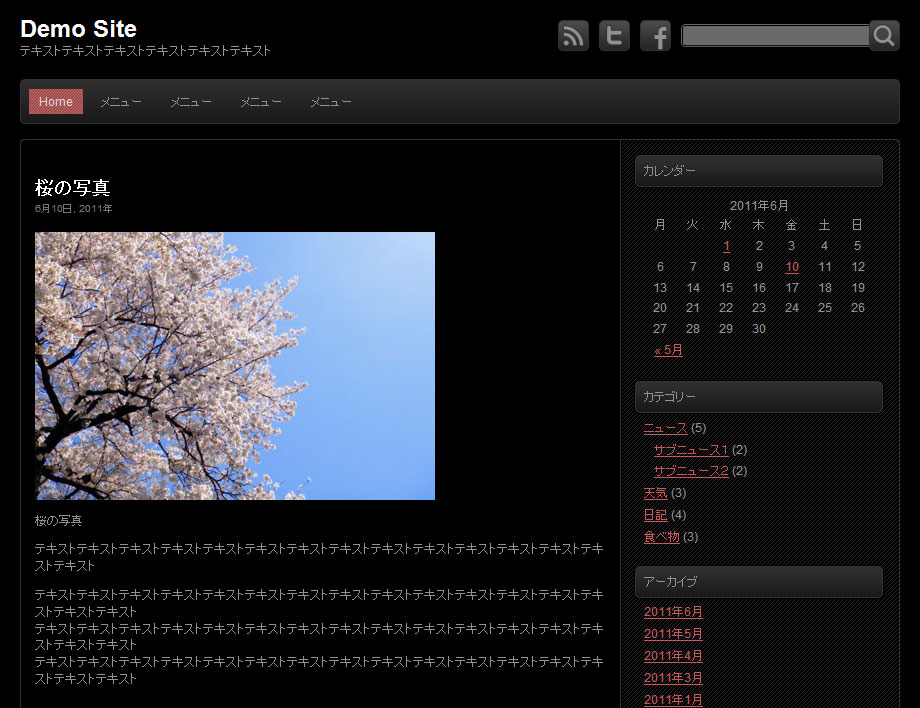Viewport: 920px width, 708px height.
Task: Click the cherry blossom photo
Action: click(235, 366)
